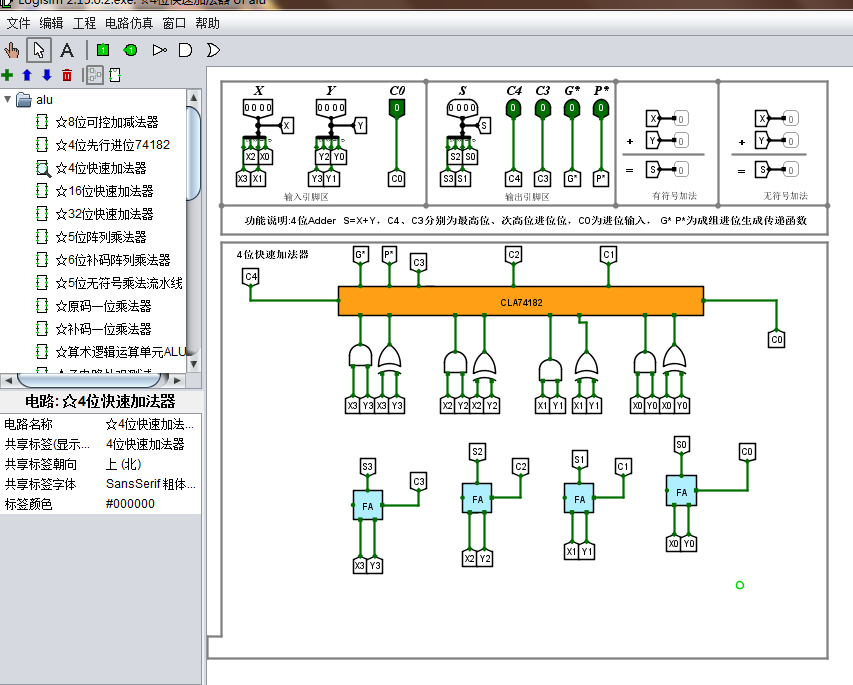Open the 文件 menu
This screenshot has width=853, height=685.
18,23
